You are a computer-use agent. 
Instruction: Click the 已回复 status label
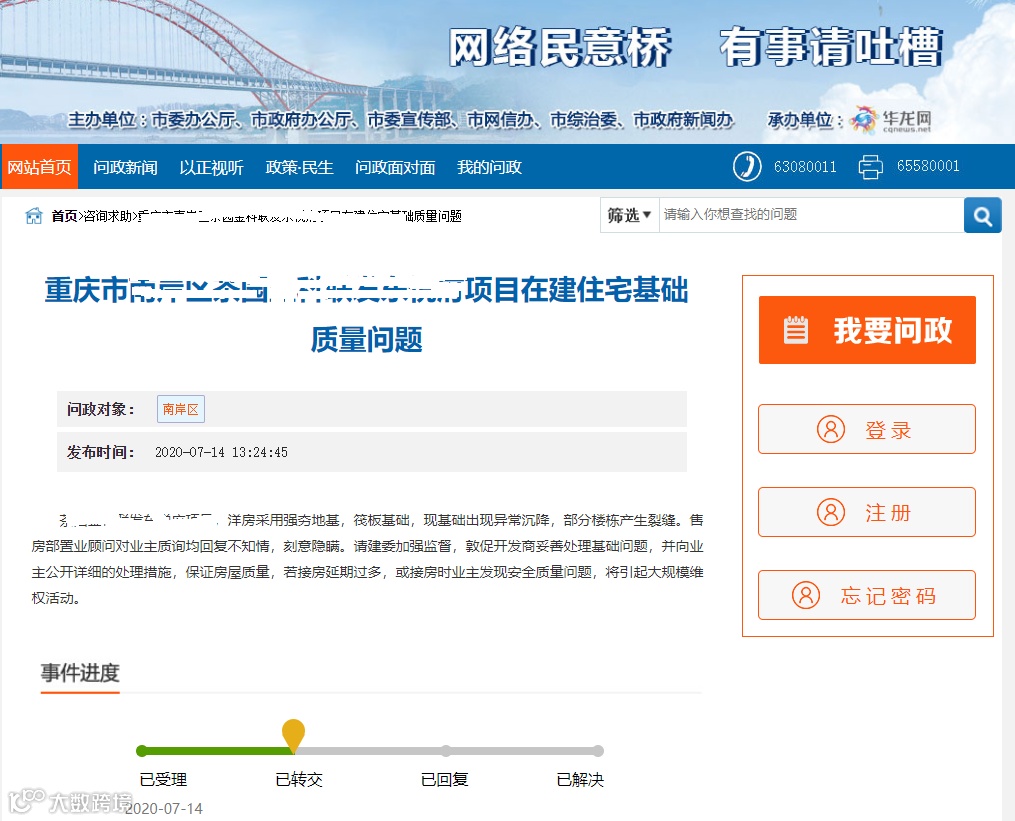point(445,780)
